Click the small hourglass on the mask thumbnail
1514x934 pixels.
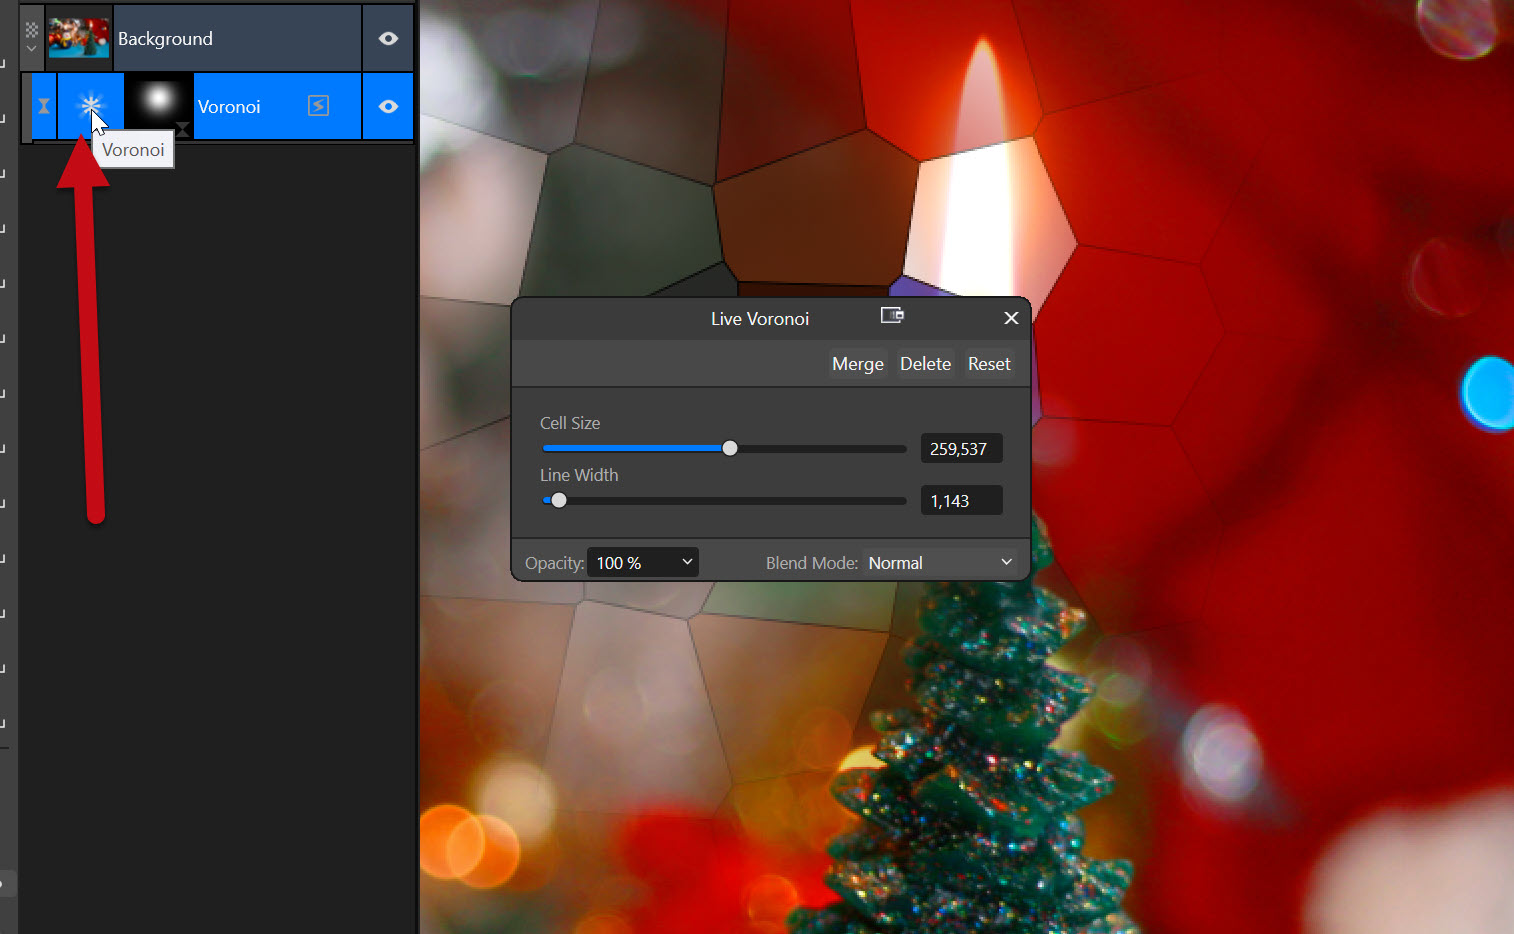click(182, 128)
